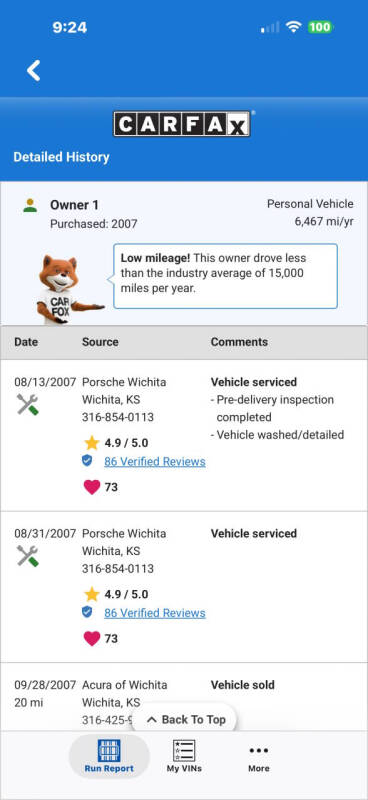This screenshot has height=800, width=368.
Task: Tap the heart icon in 08/31/2007 entry
Action: (x=92, y=638)
